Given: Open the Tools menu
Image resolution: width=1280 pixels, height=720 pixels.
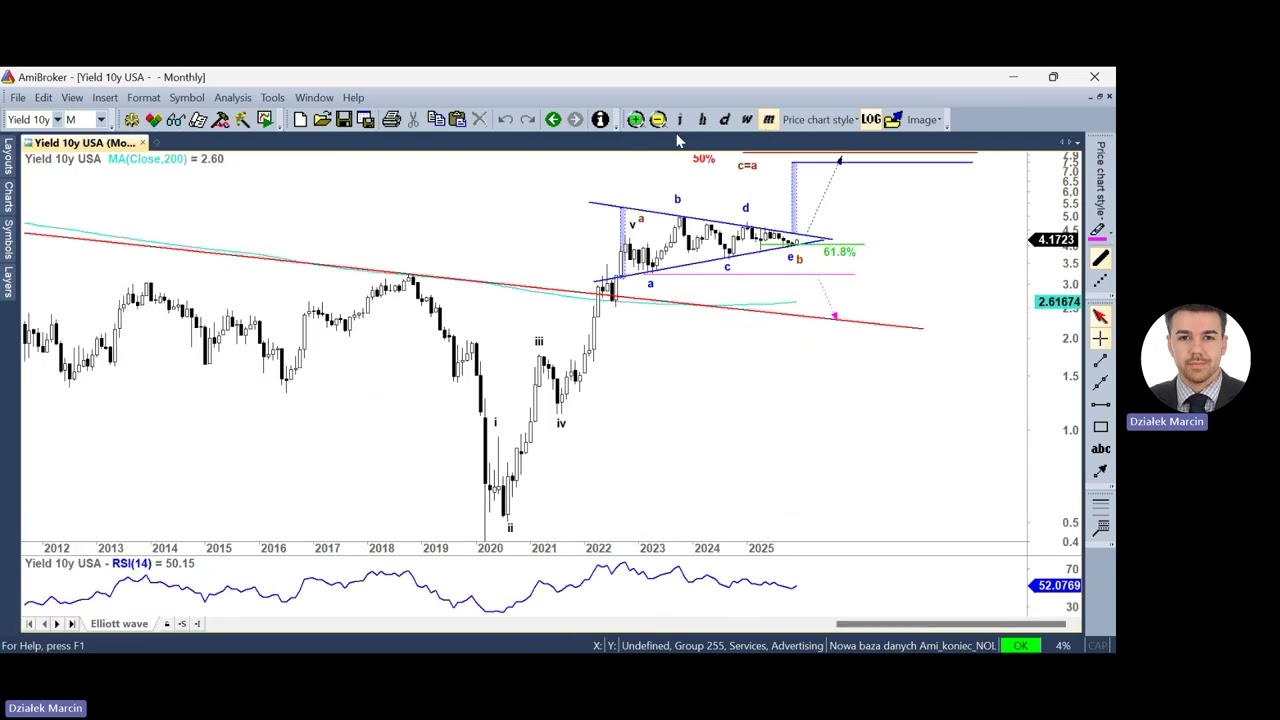Looking at the screenshot, I should (x=272, y=98).
